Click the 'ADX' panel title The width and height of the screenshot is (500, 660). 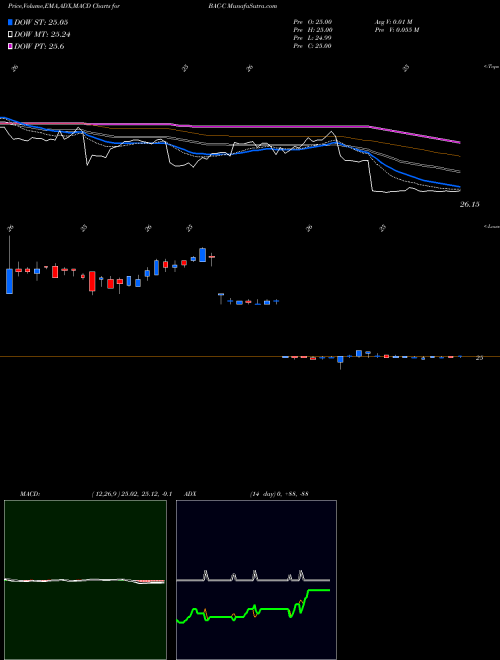[x=190, y=494]
